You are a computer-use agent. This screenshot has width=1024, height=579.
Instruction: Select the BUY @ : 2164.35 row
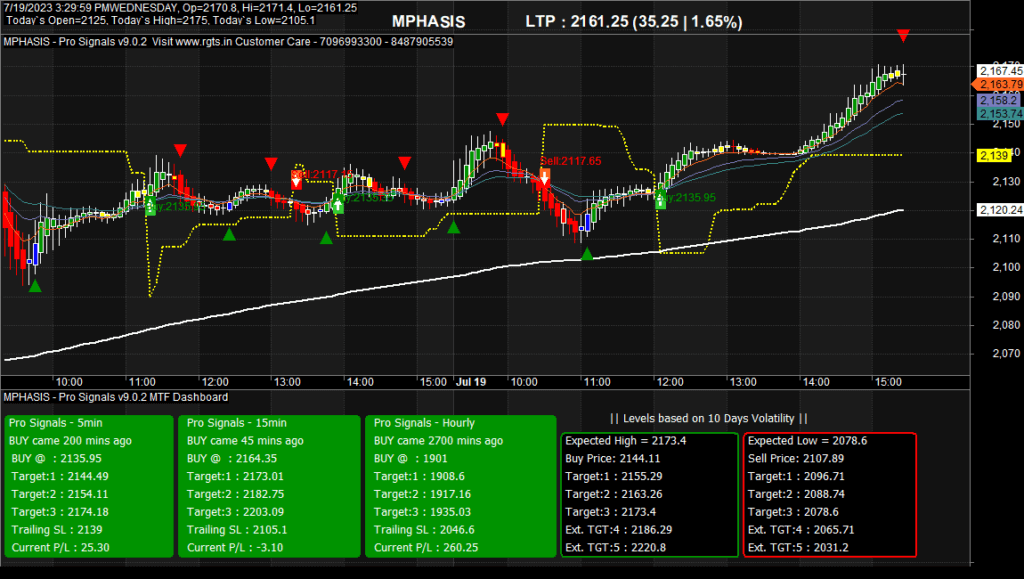[x=232, y=458]
